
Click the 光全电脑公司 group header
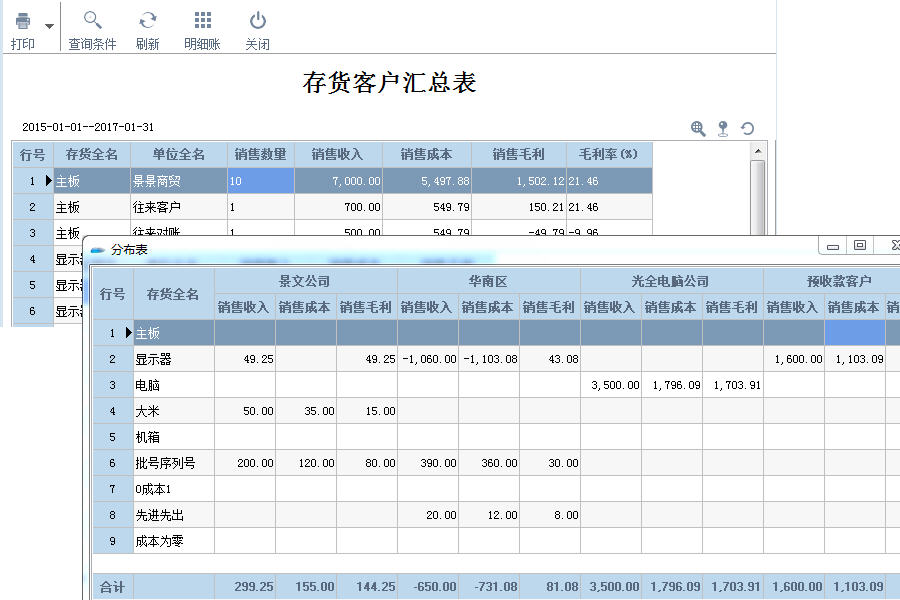[x=672, y=281]
